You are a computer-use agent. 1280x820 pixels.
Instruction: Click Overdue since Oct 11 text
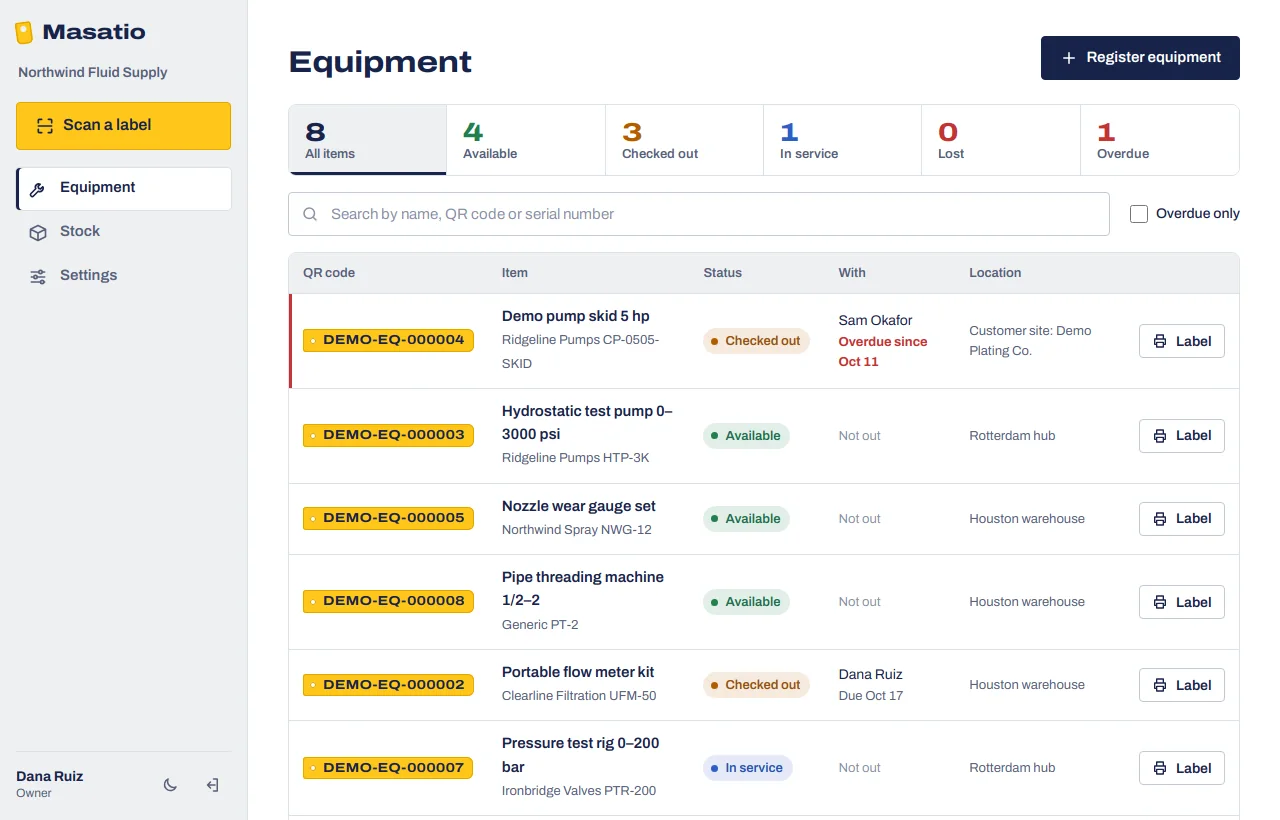883,352
